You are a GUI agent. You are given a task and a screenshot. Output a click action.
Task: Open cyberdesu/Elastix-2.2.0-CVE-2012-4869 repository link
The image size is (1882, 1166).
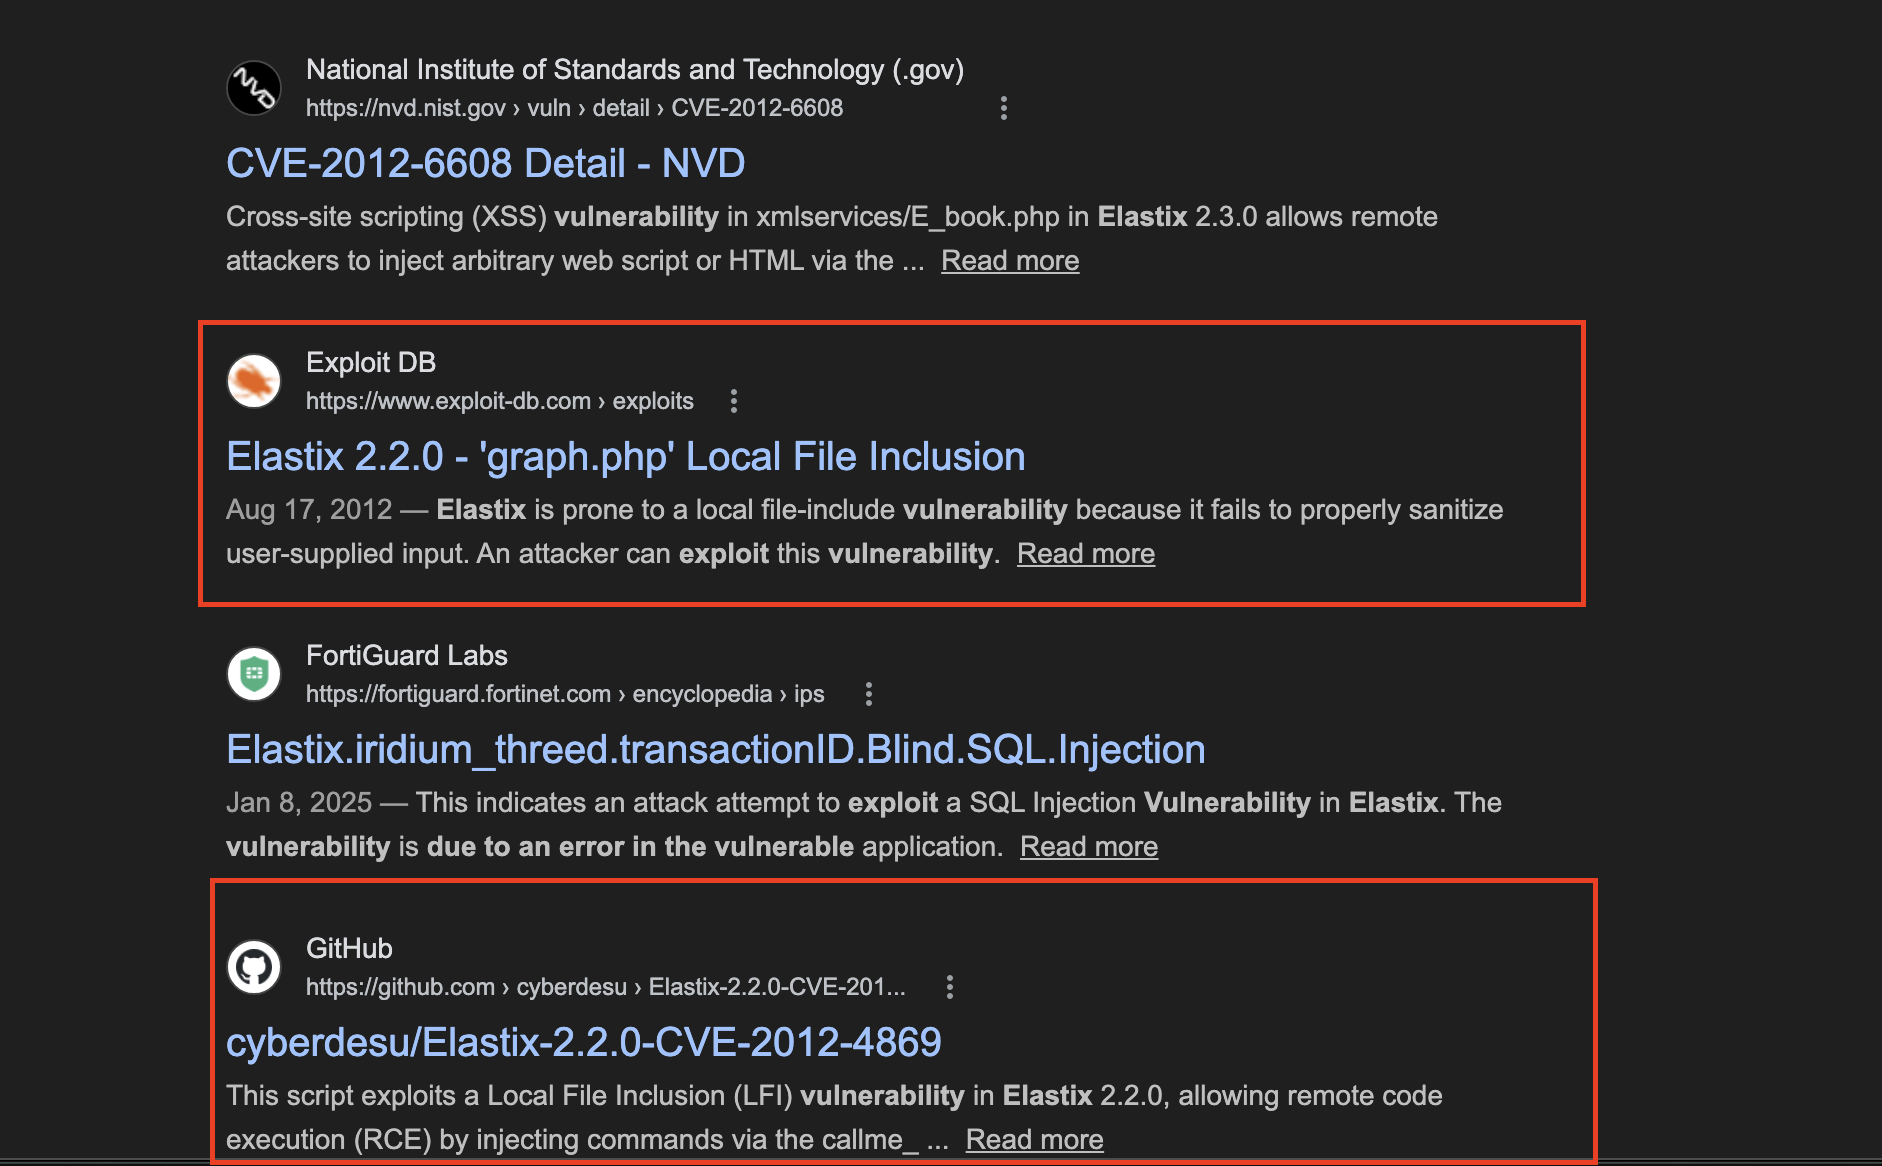(x=583, y=1042)
